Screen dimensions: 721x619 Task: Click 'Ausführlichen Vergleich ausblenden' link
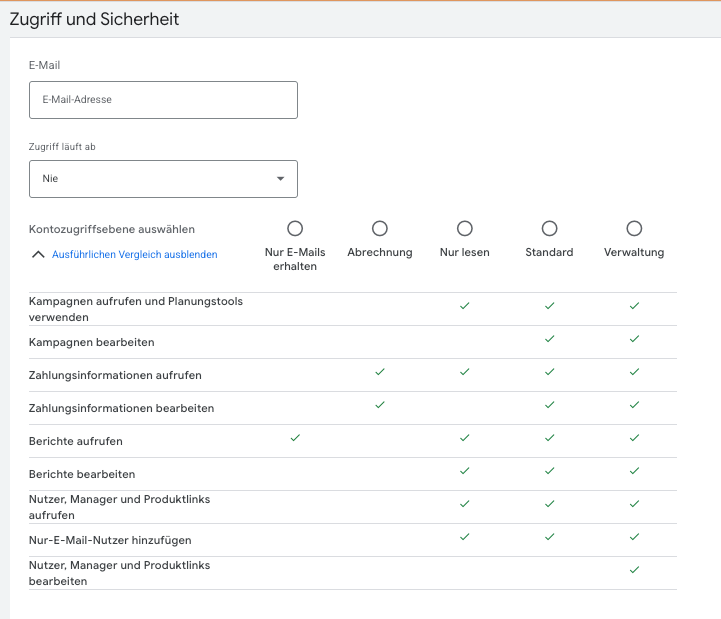coord(134,255)
